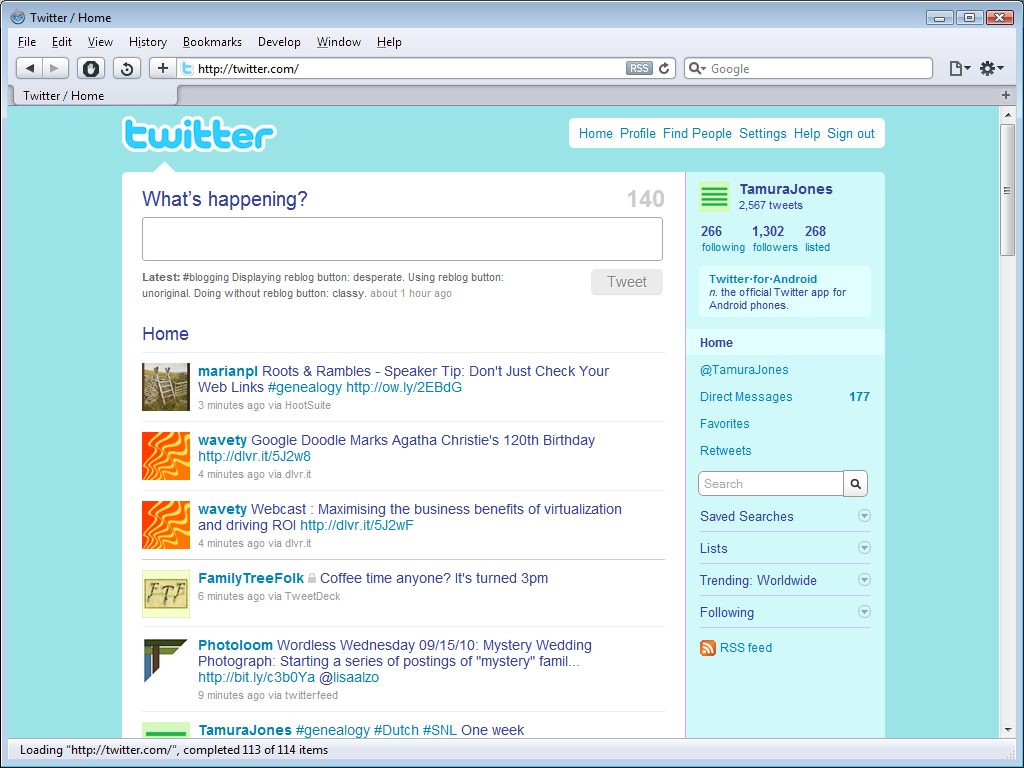Image resolution: width=1024 pixels, height=768 pixels.
Task: Open a new tab with plus icon
Action: click(x=1006, y=95)
